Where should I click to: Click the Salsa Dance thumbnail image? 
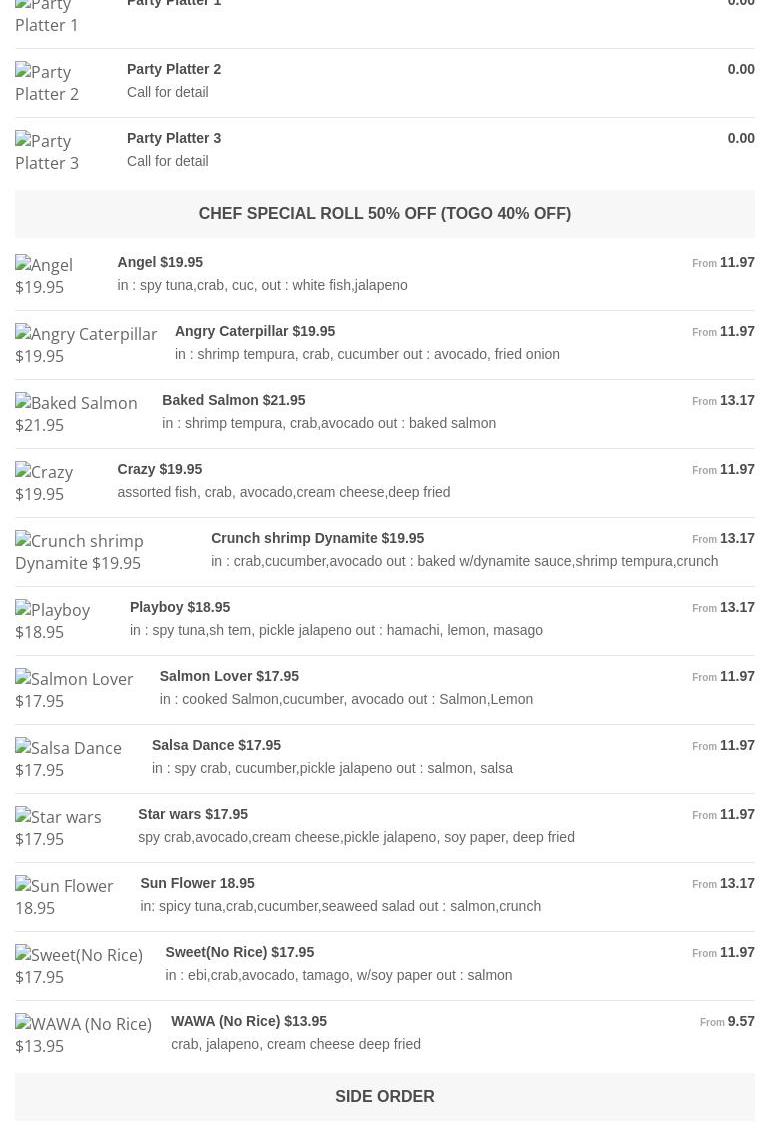point(68,759)
